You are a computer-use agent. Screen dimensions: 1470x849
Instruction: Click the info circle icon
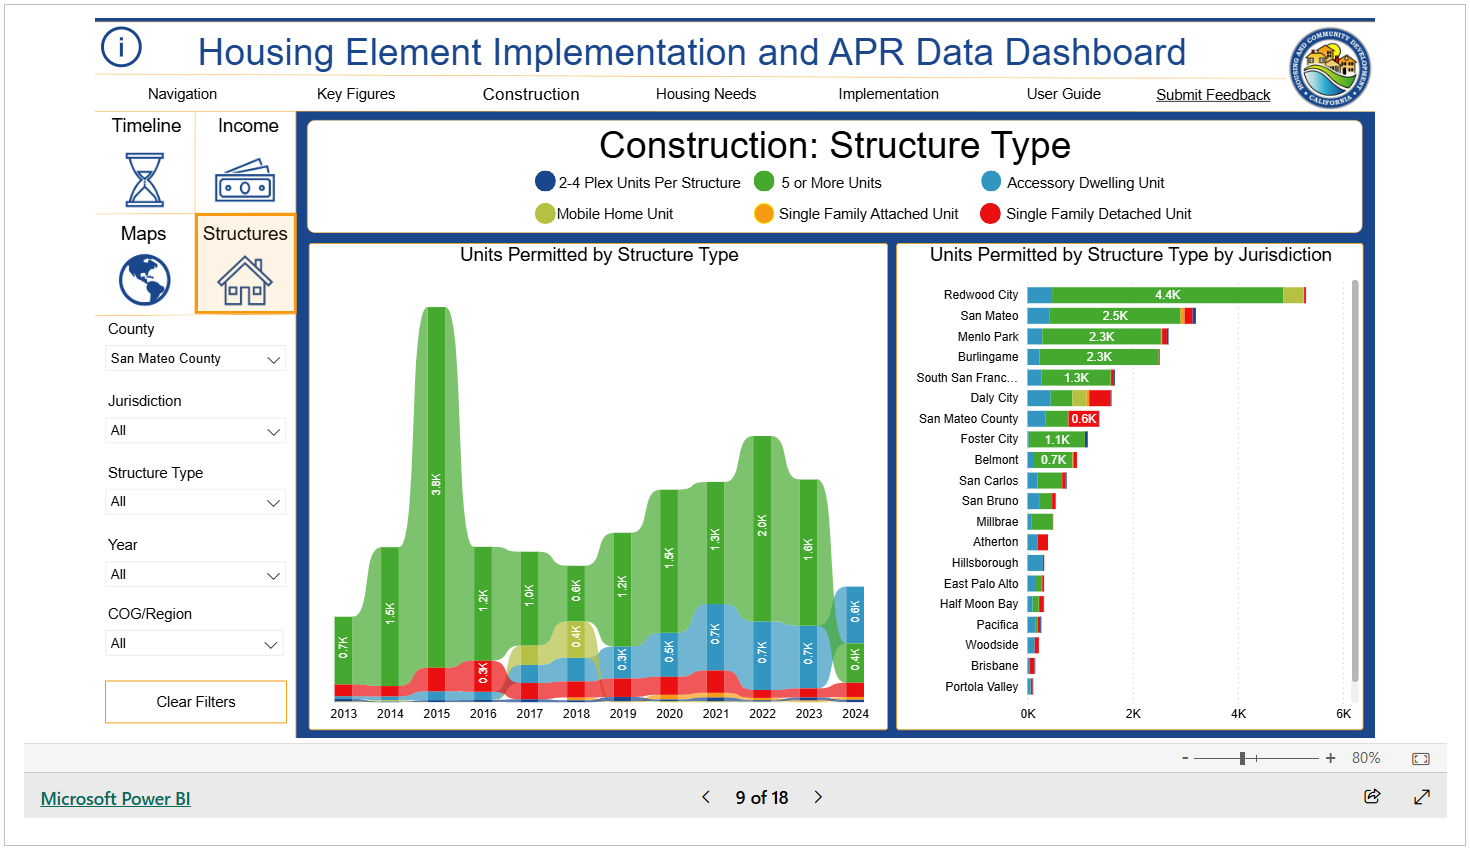[121, 47]
